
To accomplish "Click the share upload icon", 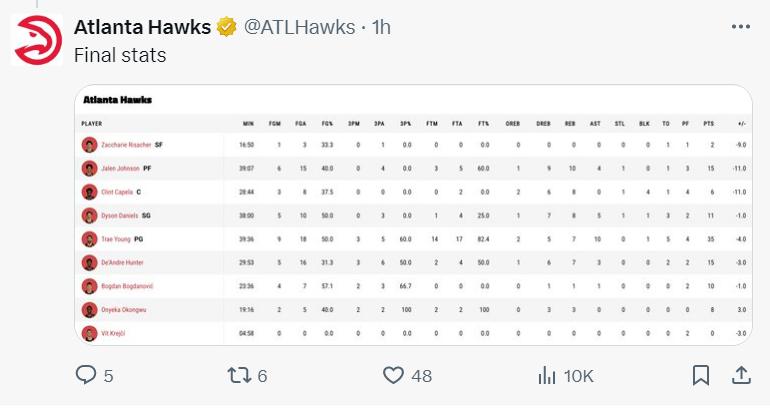I will click(741, 376).
